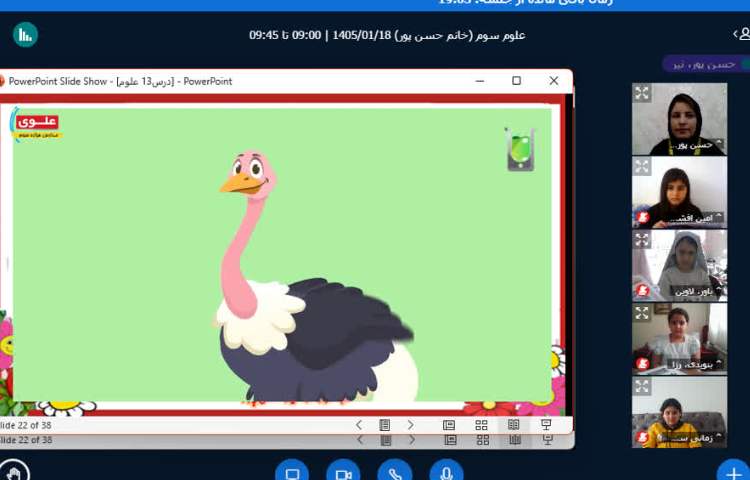Expand the رزا video to fullscreen
The image size is (750, 480).
(x=642, y=313)
